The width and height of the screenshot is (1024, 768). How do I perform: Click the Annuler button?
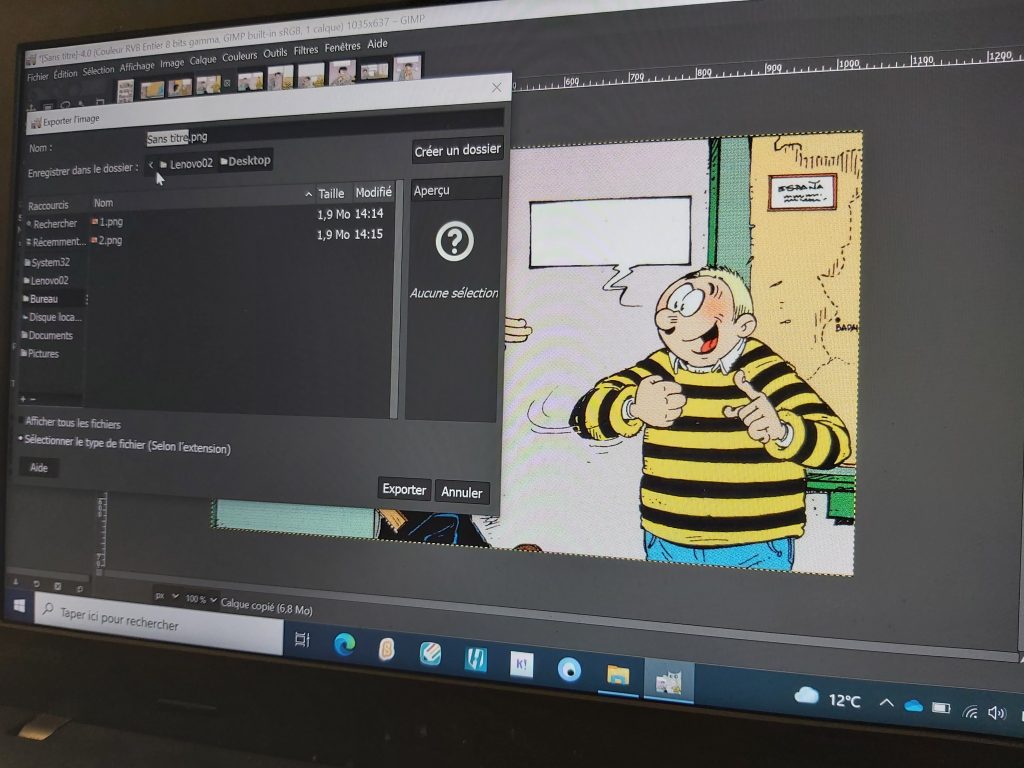click(x=462, y=492)
